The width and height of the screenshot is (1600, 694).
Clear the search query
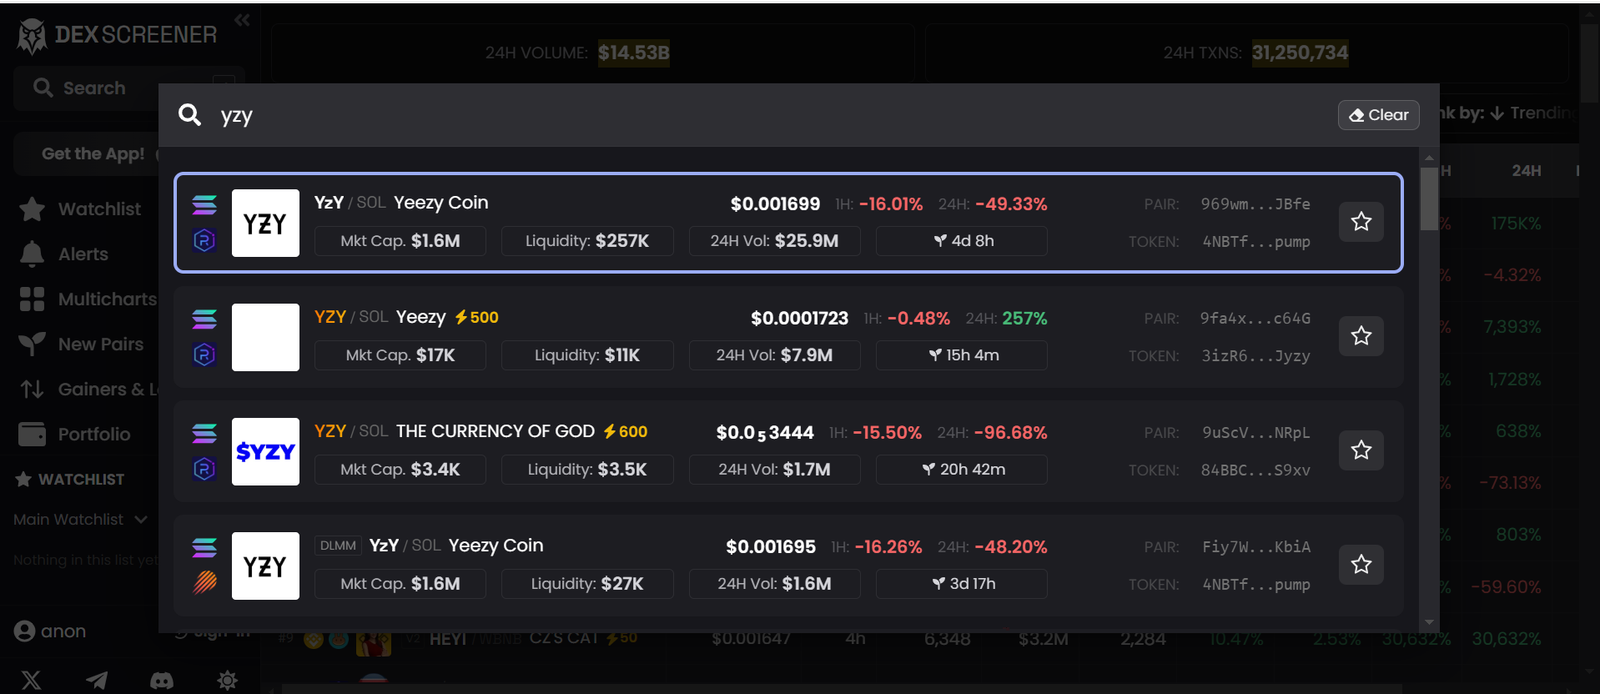1378,115
